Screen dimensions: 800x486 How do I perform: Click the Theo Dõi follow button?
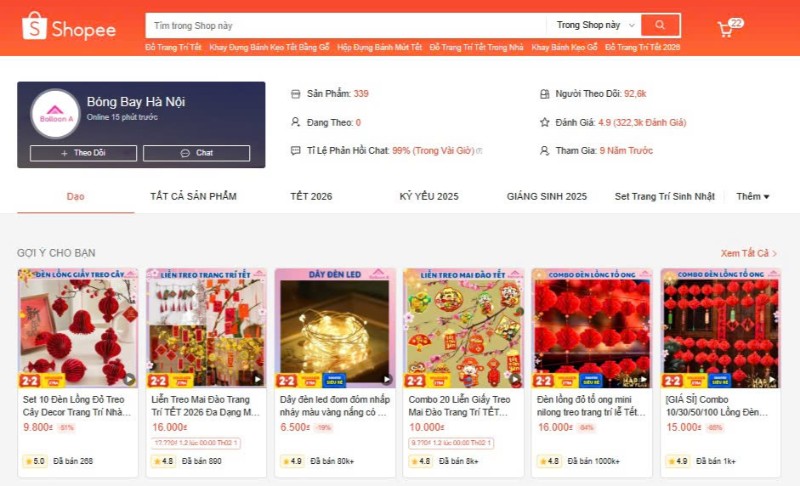point(83,153)
